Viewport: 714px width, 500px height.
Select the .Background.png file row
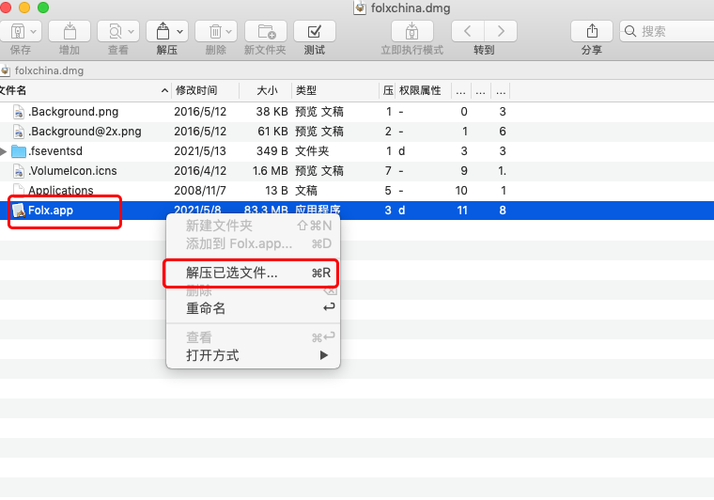click(x=357, y=112)
